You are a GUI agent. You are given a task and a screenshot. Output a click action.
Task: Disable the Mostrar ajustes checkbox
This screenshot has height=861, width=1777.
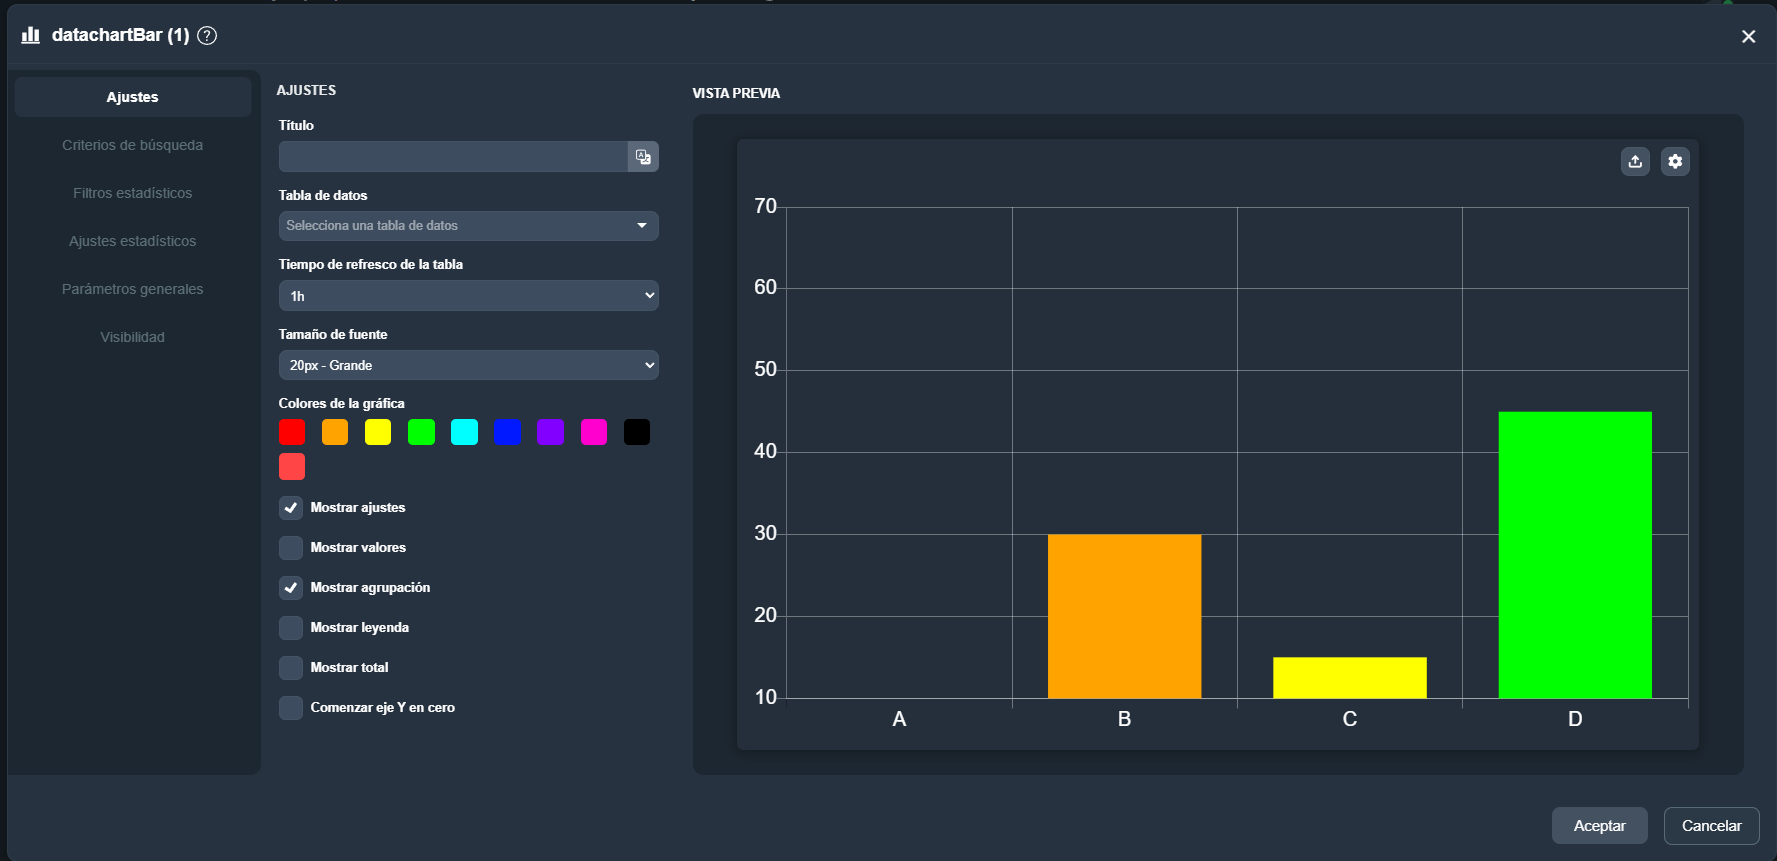tap(291, 508)
